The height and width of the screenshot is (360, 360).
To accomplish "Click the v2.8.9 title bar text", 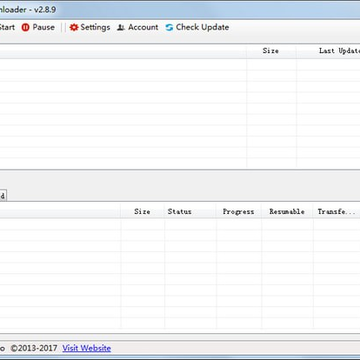I will (45, 9).
